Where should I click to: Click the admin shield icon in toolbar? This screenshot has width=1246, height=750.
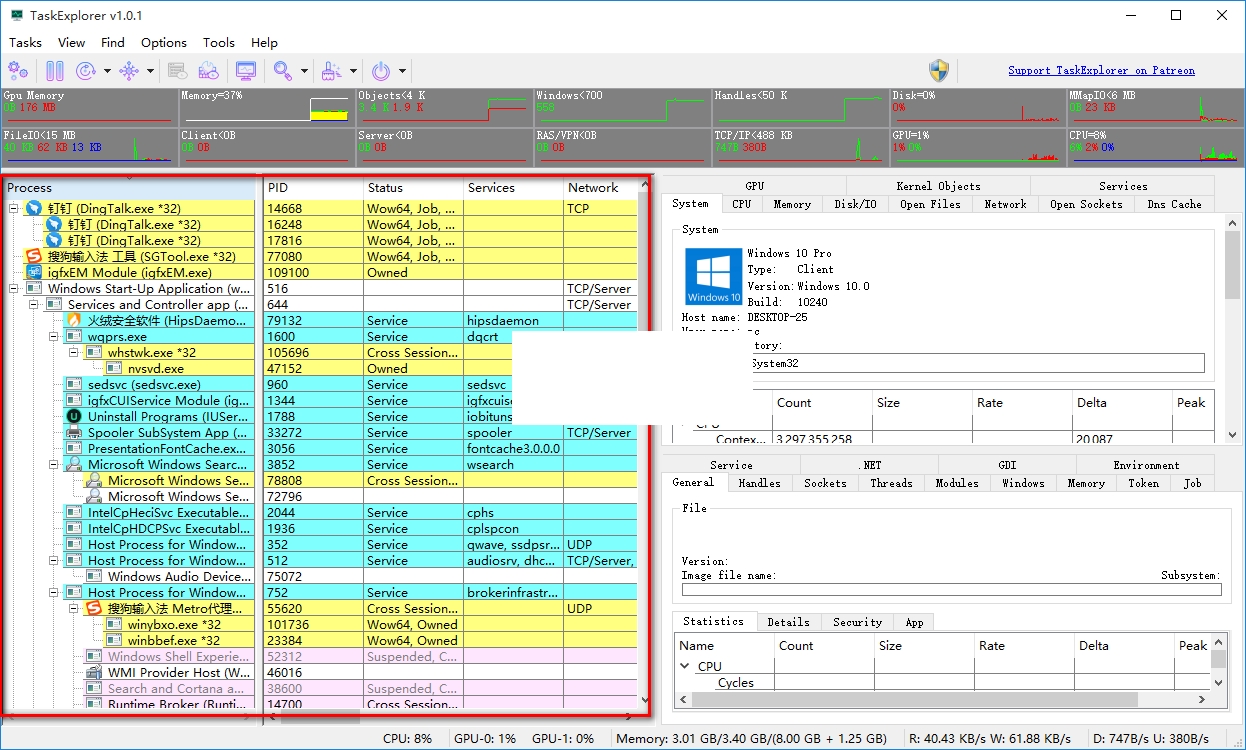(x=938, y=70)
